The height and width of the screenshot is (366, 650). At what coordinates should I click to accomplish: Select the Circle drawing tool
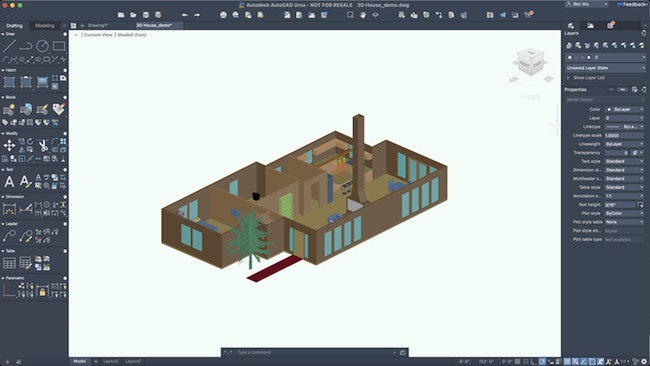coord(42,46)
